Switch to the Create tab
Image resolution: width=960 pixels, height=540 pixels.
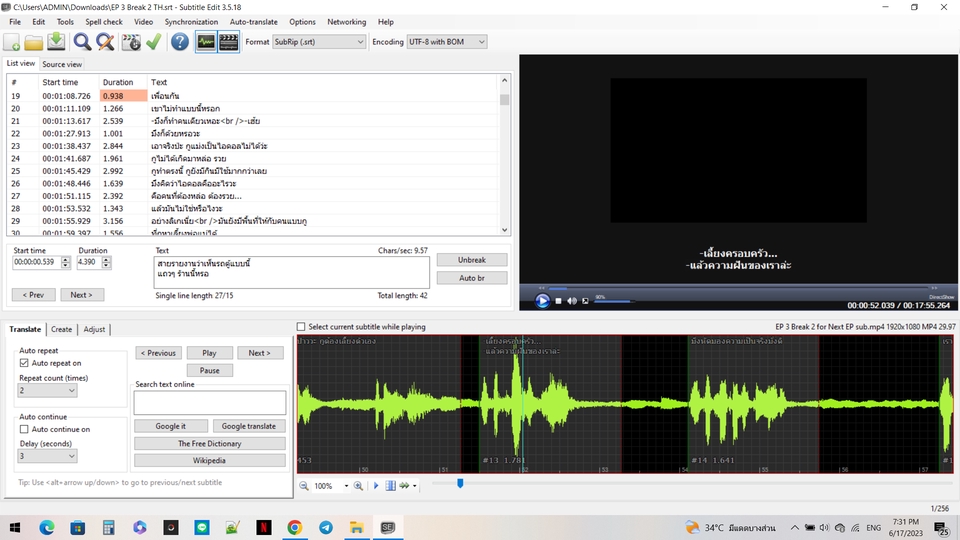coord(61,329)
